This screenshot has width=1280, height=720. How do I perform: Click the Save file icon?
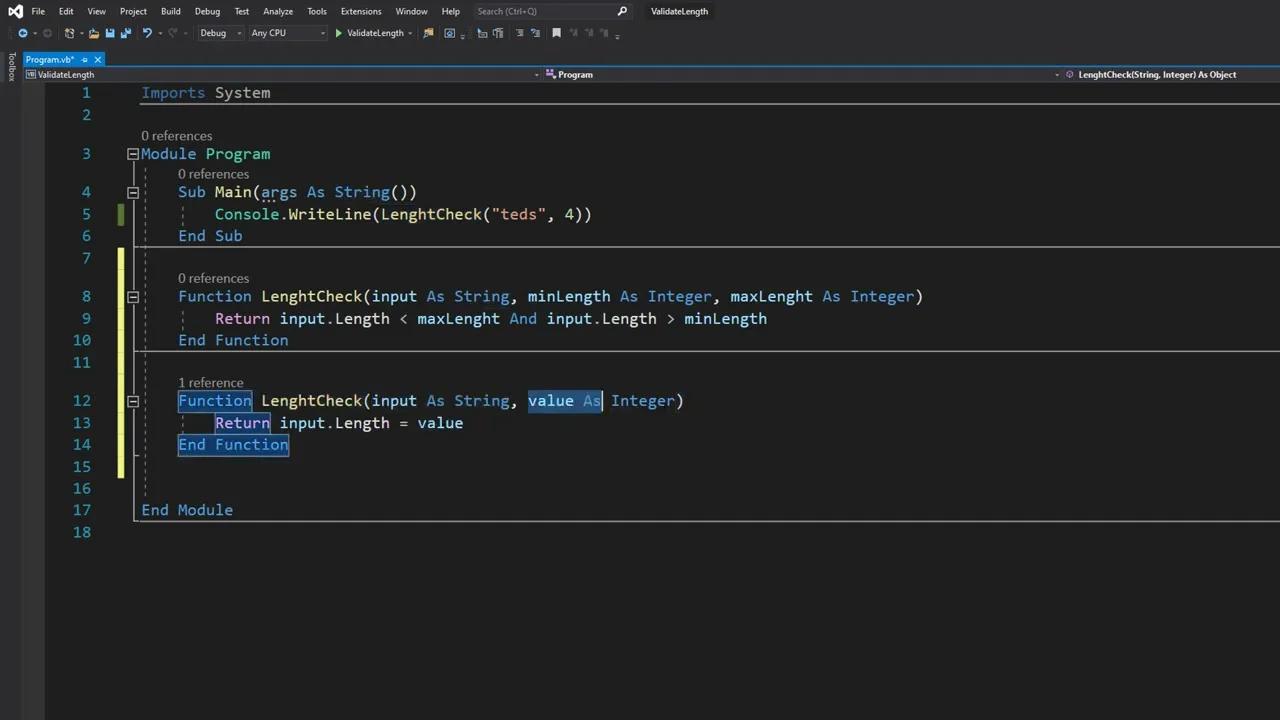point(110,33)
